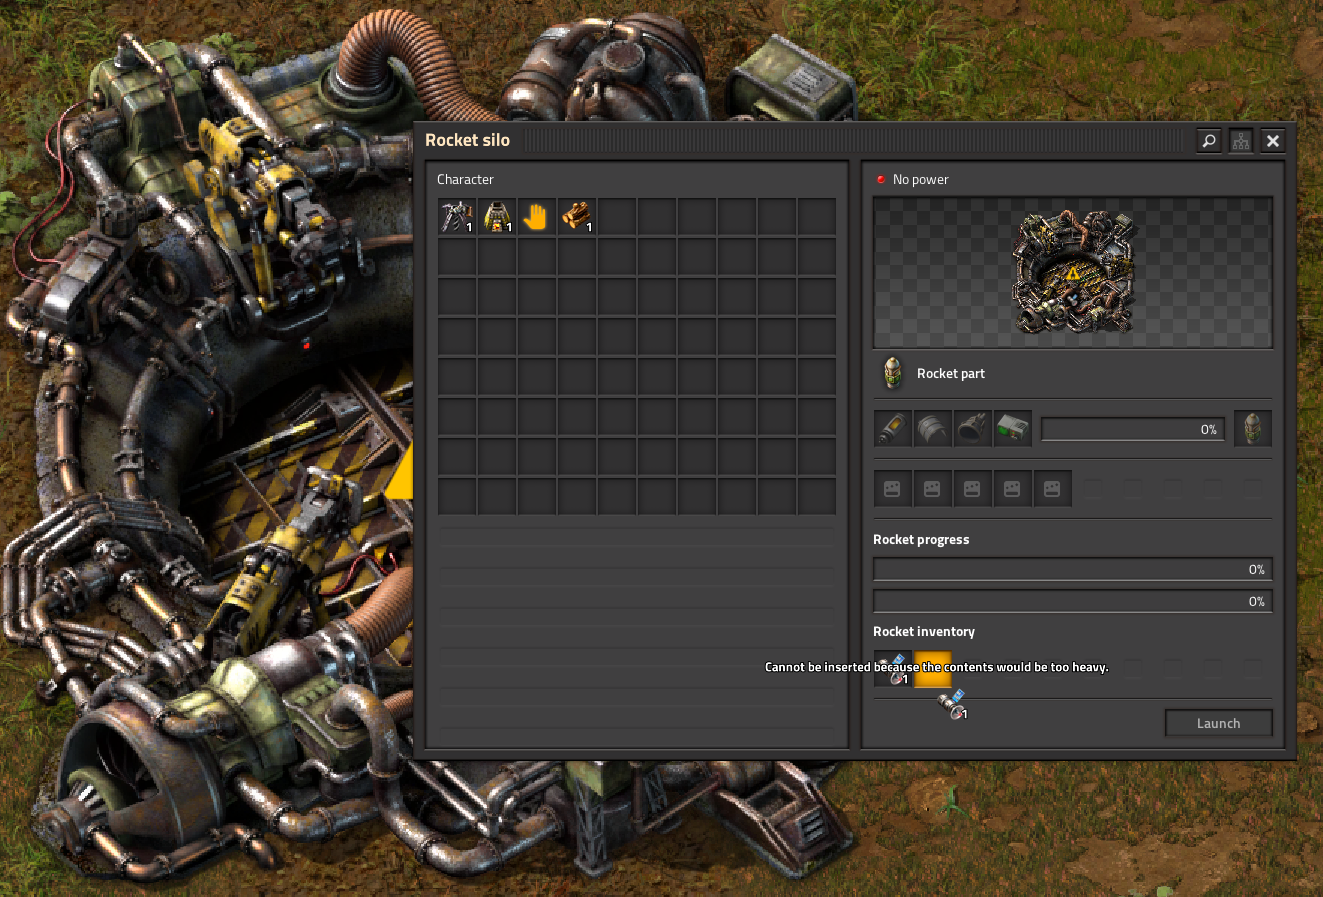Click the rocket part output slot
The image size is (1323, 897).
pos(1253,429)
